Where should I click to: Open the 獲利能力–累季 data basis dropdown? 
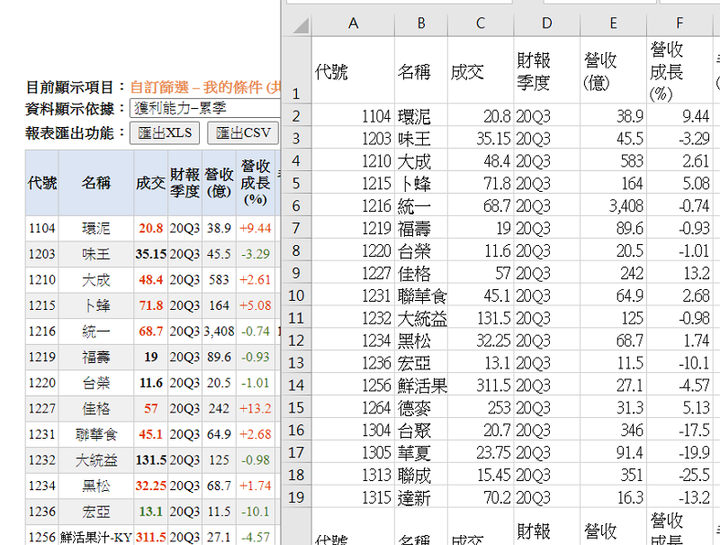205,108
